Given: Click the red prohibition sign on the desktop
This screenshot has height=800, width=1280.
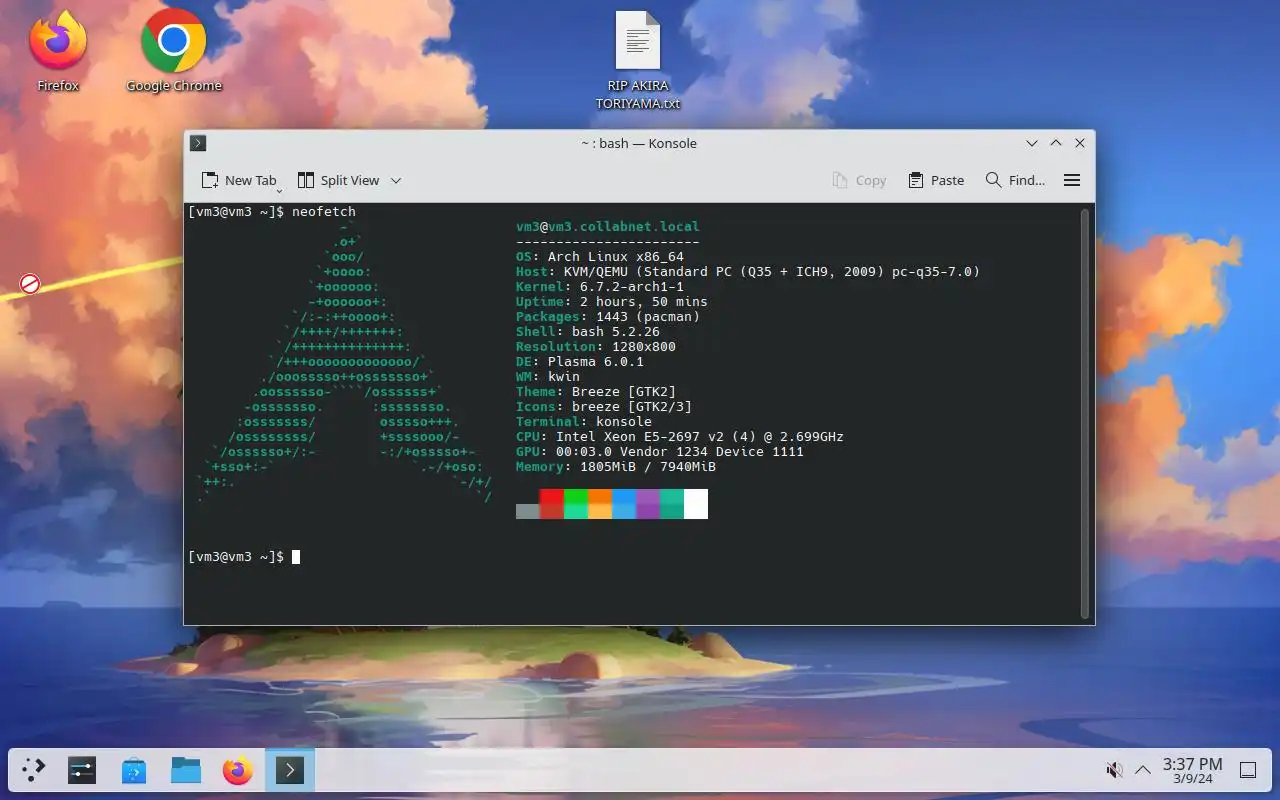Looking at the screenshot, I should click(30, 285).
